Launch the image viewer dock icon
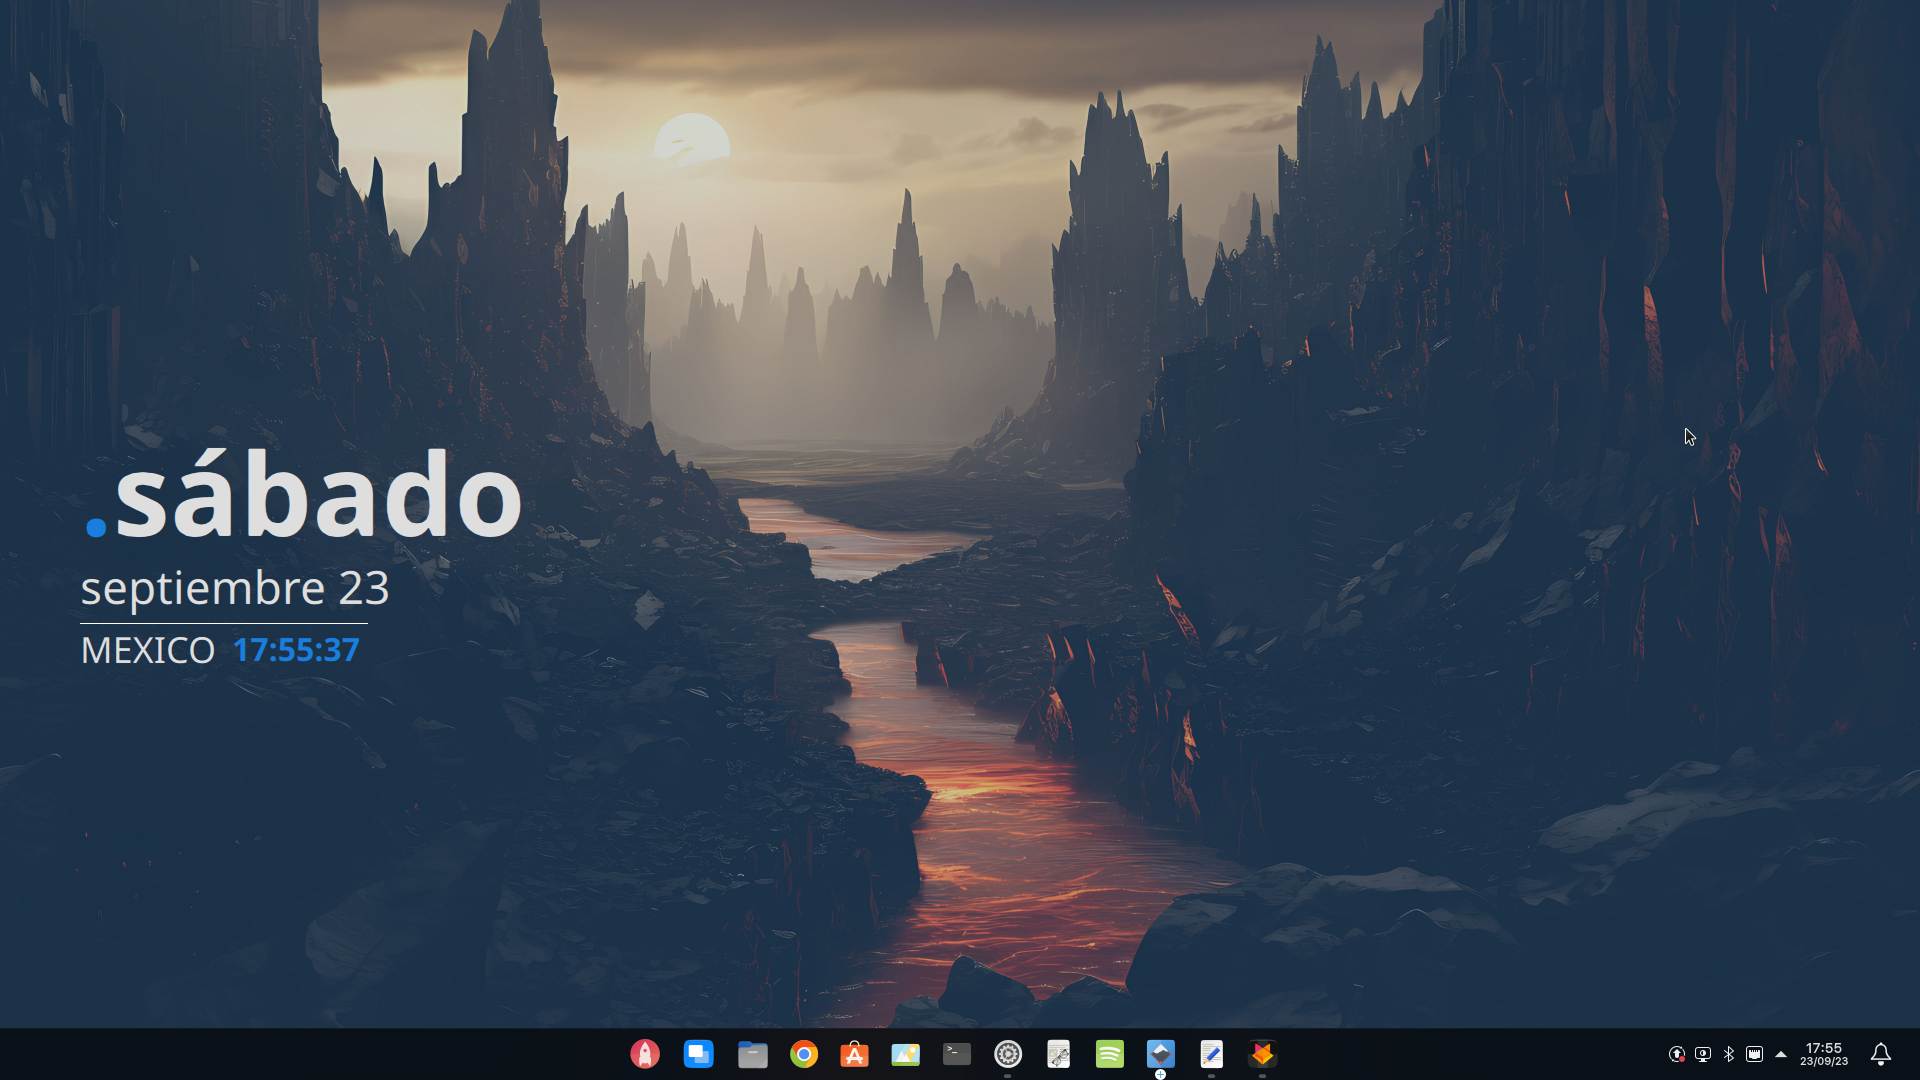This screenshot has width=1920, height=1080. (905, 1054)
